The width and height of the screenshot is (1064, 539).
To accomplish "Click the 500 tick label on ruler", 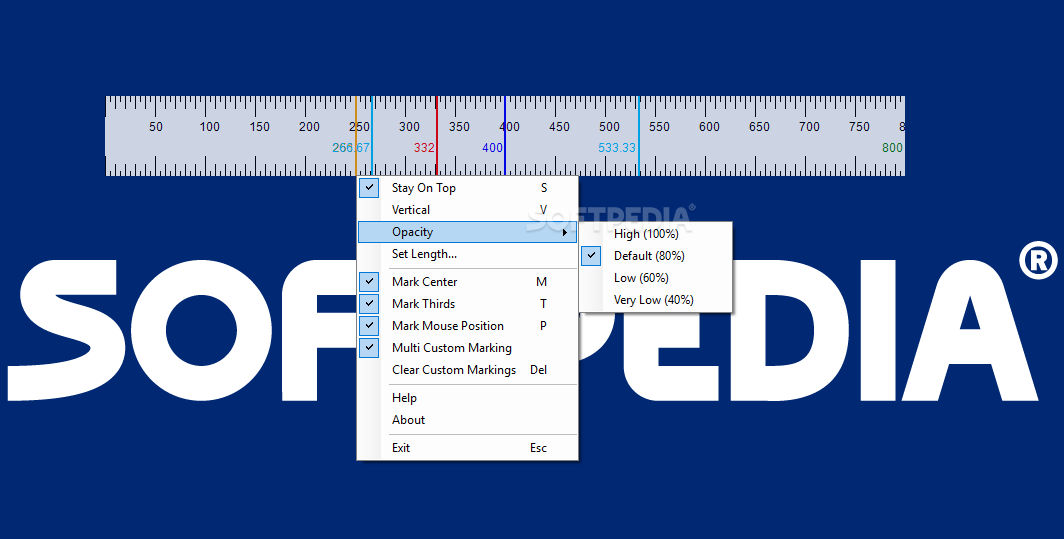I will pos(609,126).
